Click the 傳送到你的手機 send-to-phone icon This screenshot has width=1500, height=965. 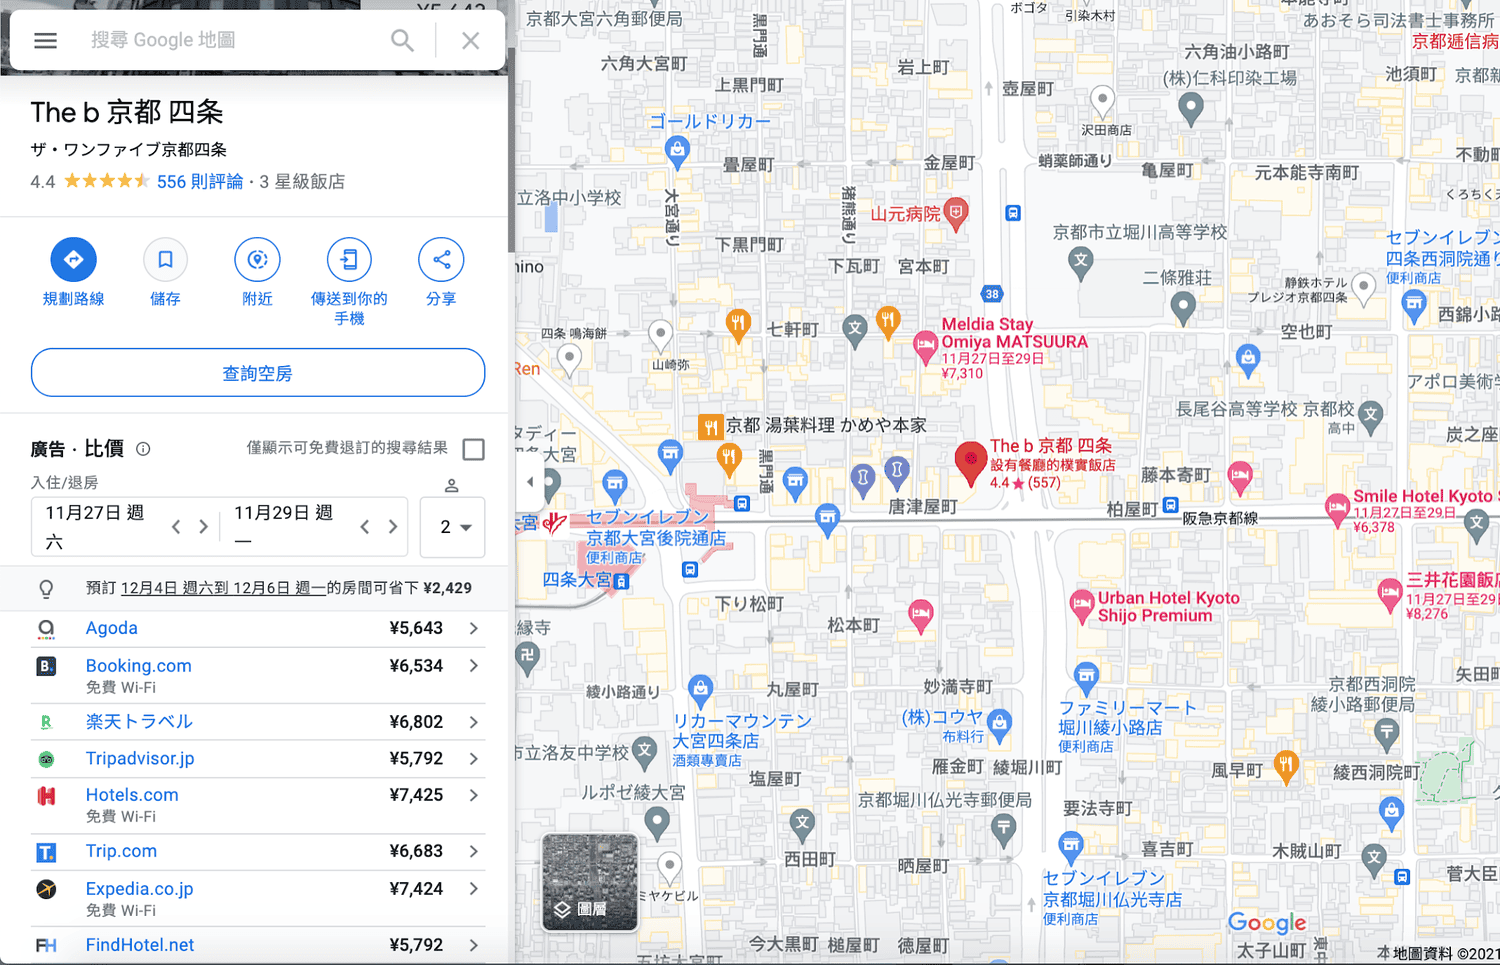(x=349, y=260)
